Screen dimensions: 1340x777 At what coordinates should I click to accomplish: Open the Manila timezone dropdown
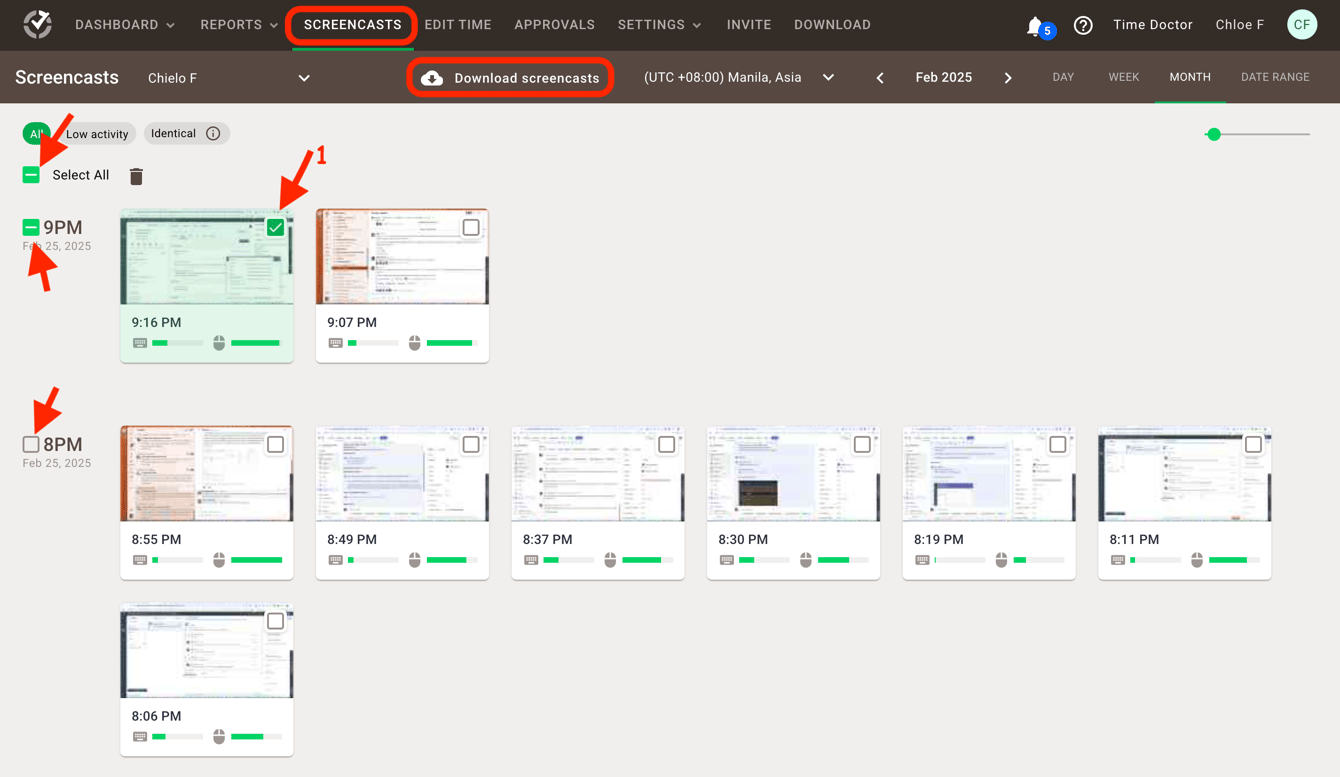click(827, 77)
